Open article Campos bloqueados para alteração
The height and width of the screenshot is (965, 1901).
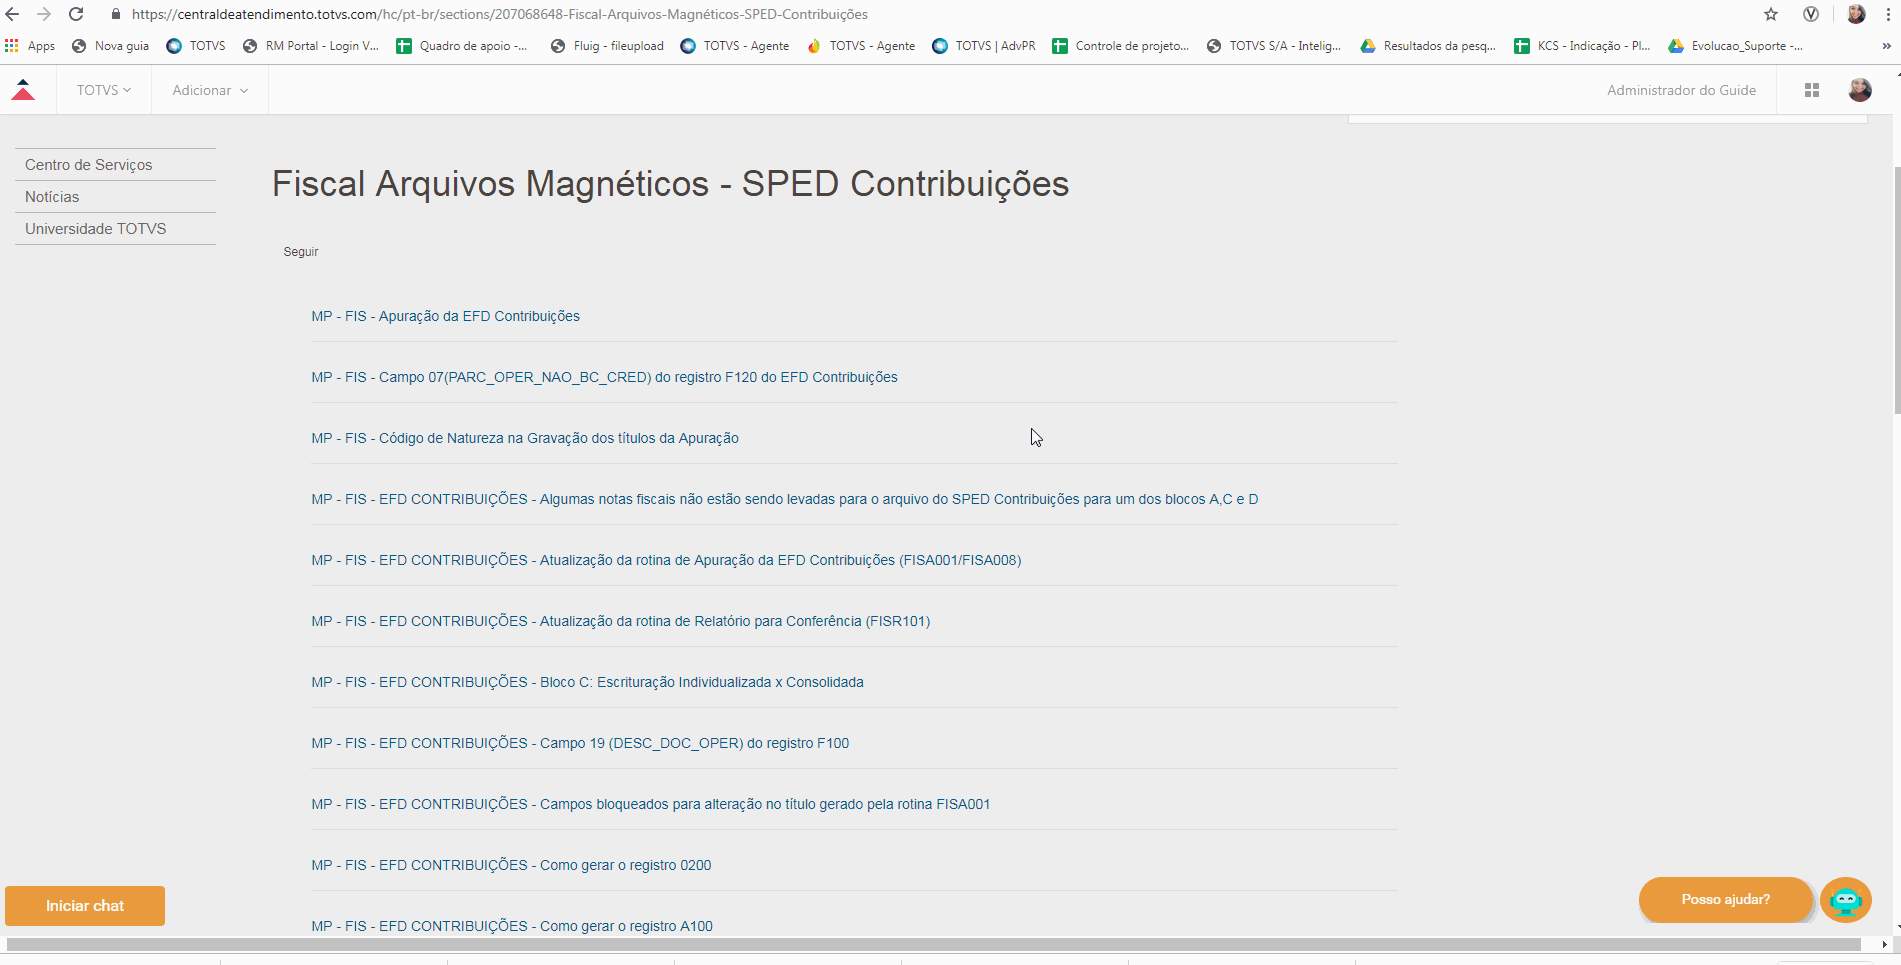651,804
